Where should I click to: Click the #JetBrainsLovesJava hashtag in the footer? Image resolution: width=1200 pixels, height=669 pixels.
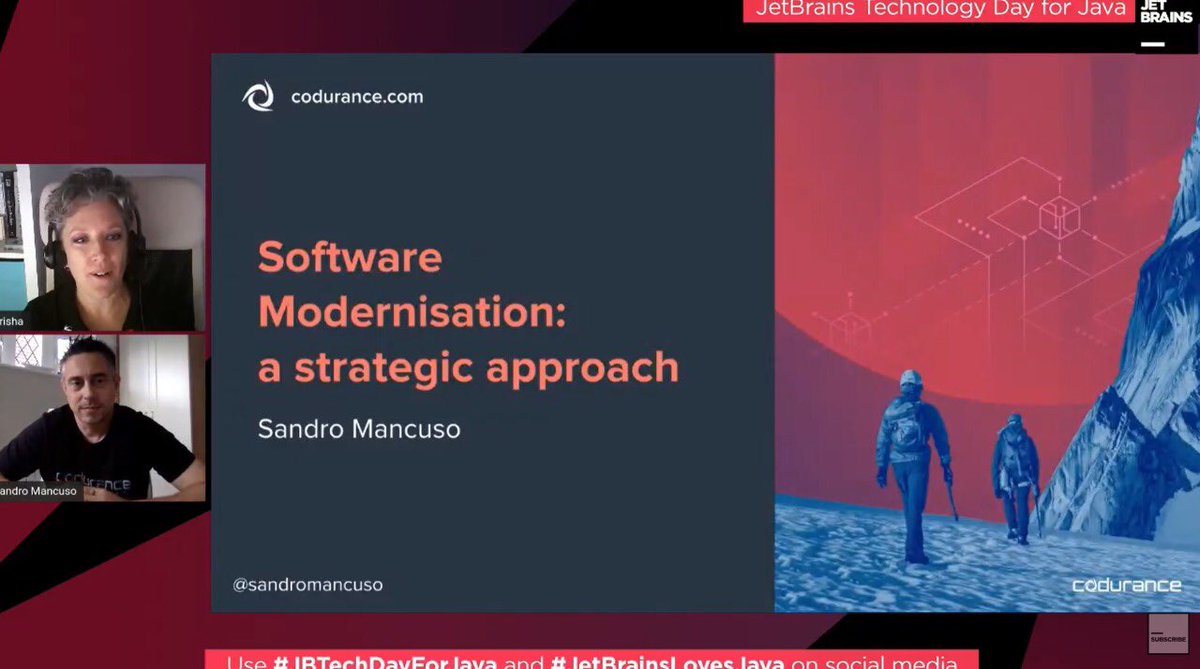[669, 662]
